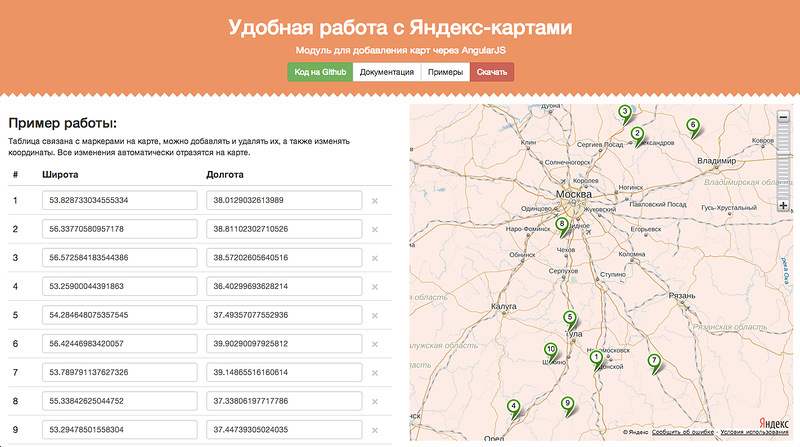Image resolution: width=800 pixels, height=447 pixels.
Task: Click map marker number 1
Action: pyautogui.click(x=595, y=360)
